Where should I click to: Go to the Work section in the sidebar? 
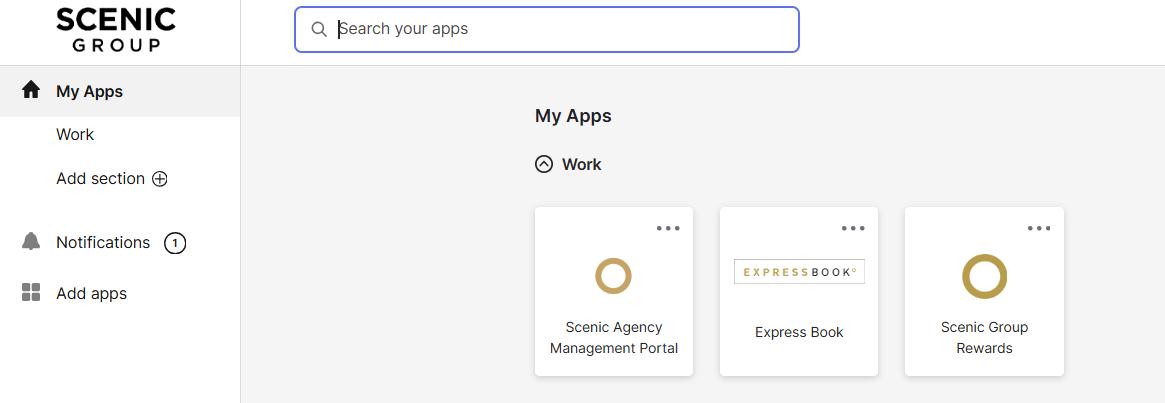pyautogui.click(x=75, y=134)
